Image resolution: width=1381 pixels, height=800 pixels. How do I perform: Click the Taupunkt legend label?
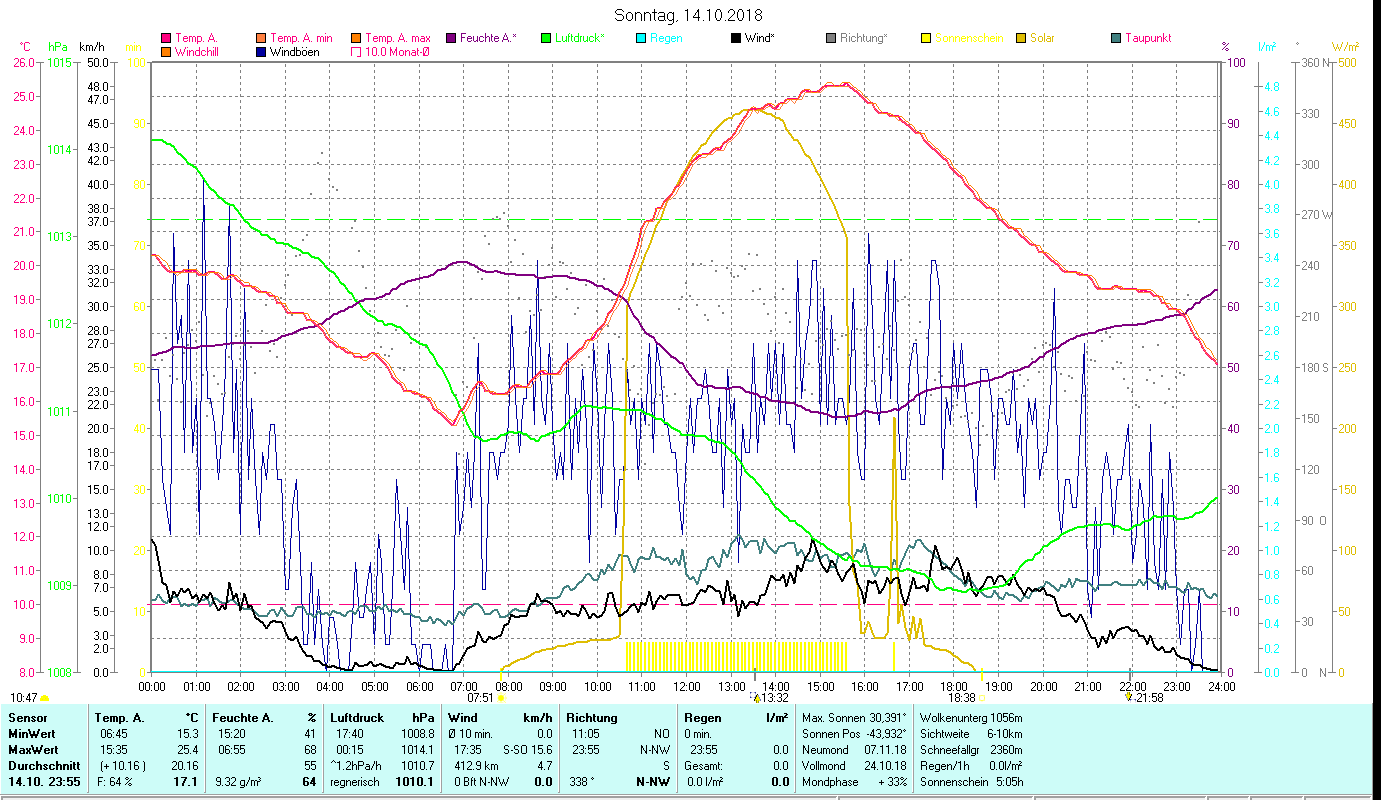tap(1147, 38)
